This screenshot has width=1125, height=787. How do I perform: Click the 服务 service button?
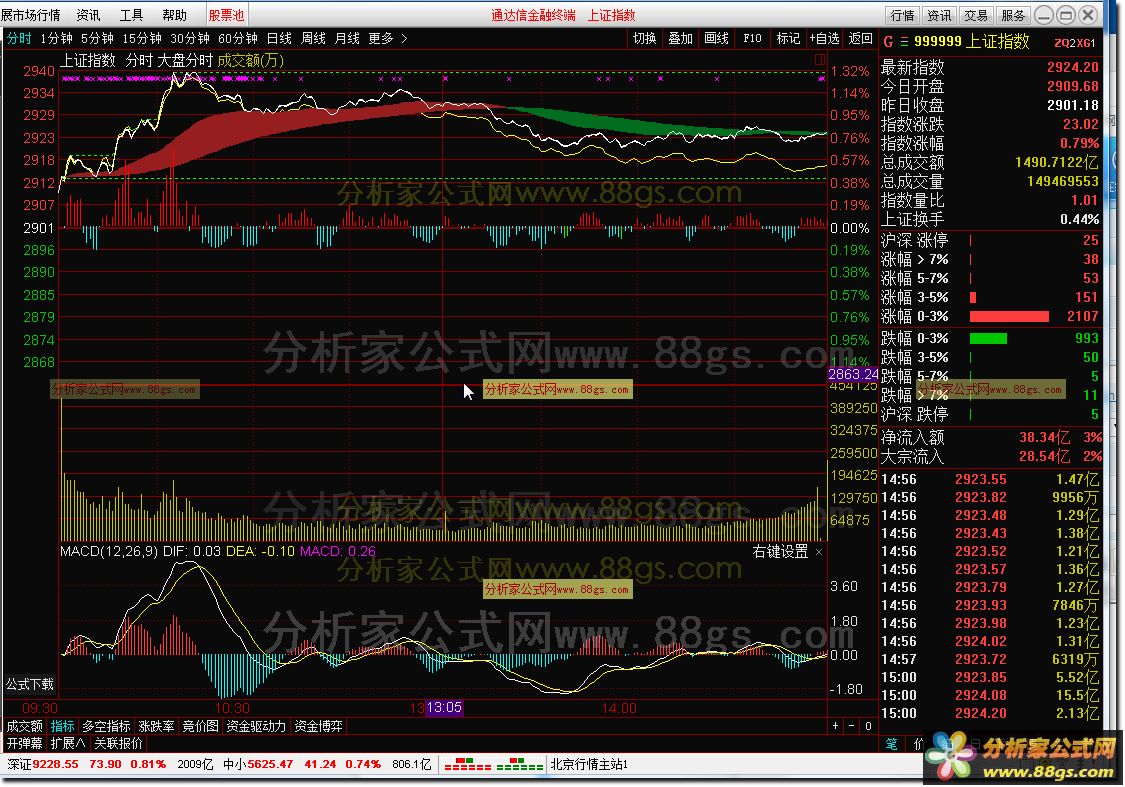[x=1012, y=15]
